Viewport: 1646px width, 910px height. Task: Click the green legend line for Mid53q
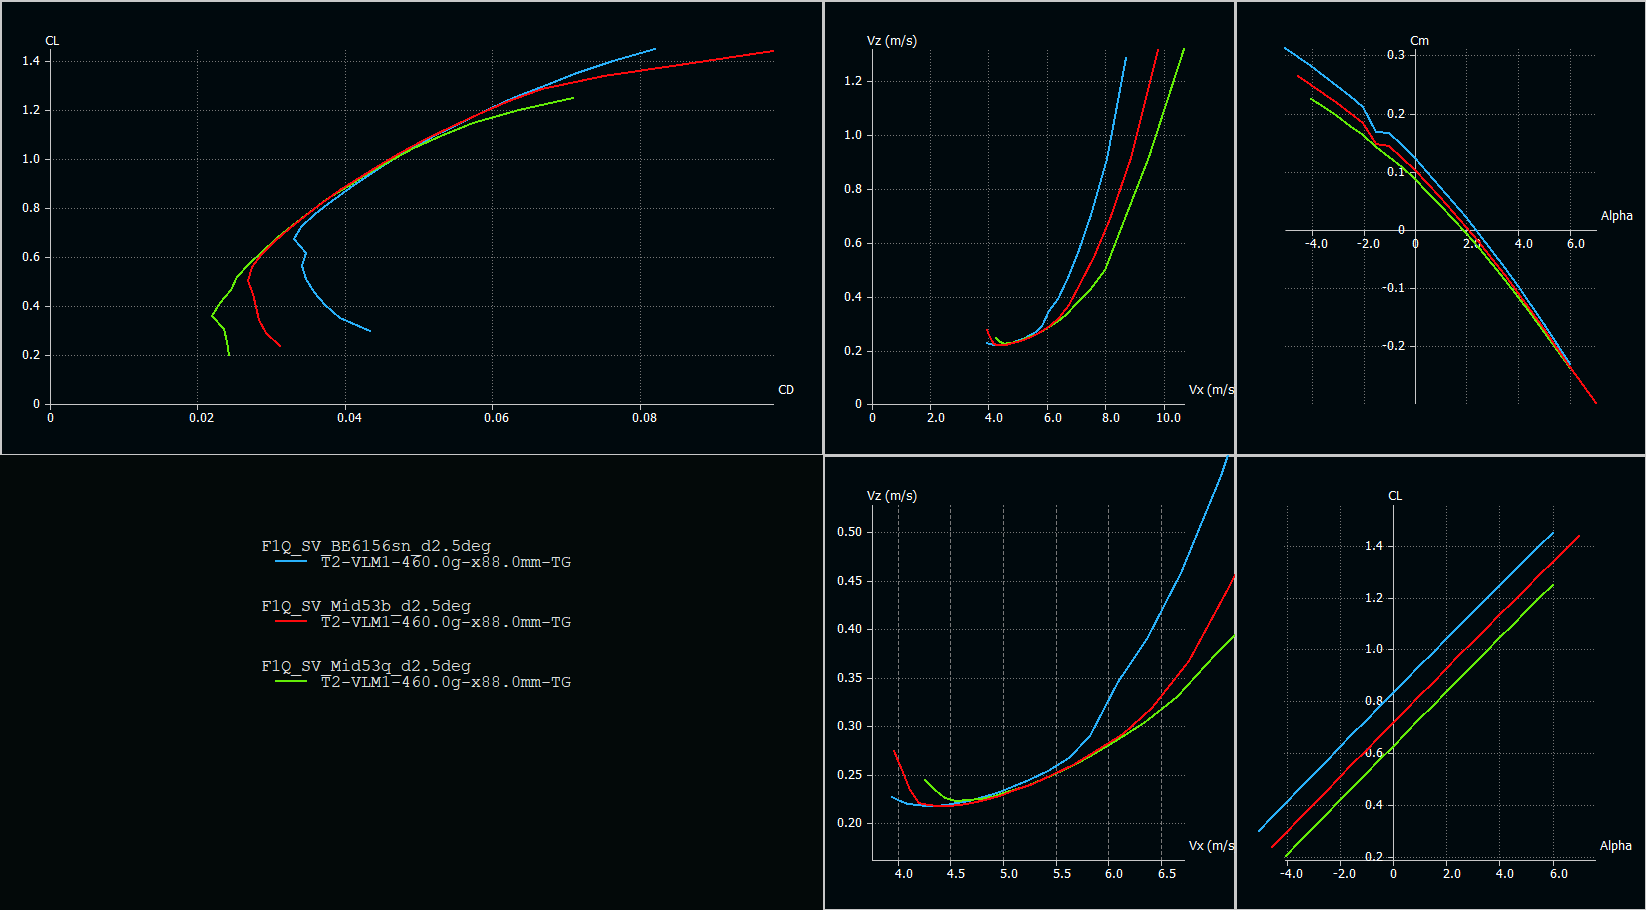[x=291, y=682]
